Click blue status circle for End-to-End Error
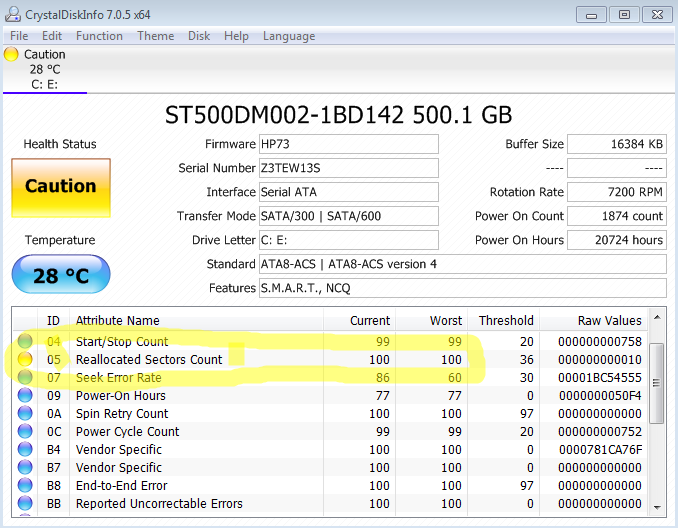This screenshot has width=678, height=528. [25, 485]
